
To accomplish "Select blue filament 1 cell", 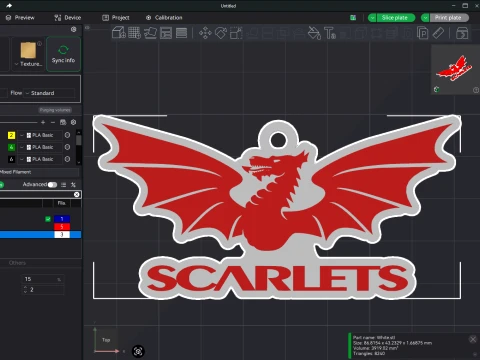I will point(62,219).
